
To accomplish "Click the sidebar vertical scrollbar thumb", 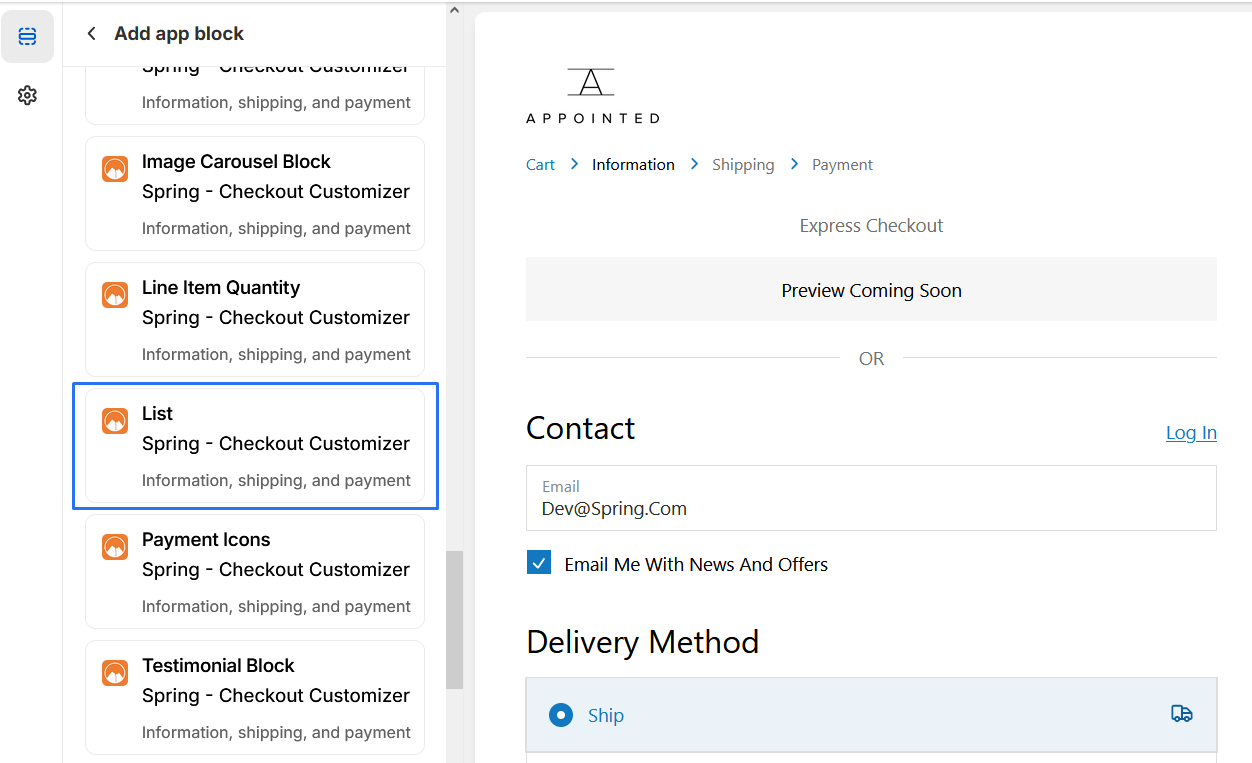I will [454, 618].
